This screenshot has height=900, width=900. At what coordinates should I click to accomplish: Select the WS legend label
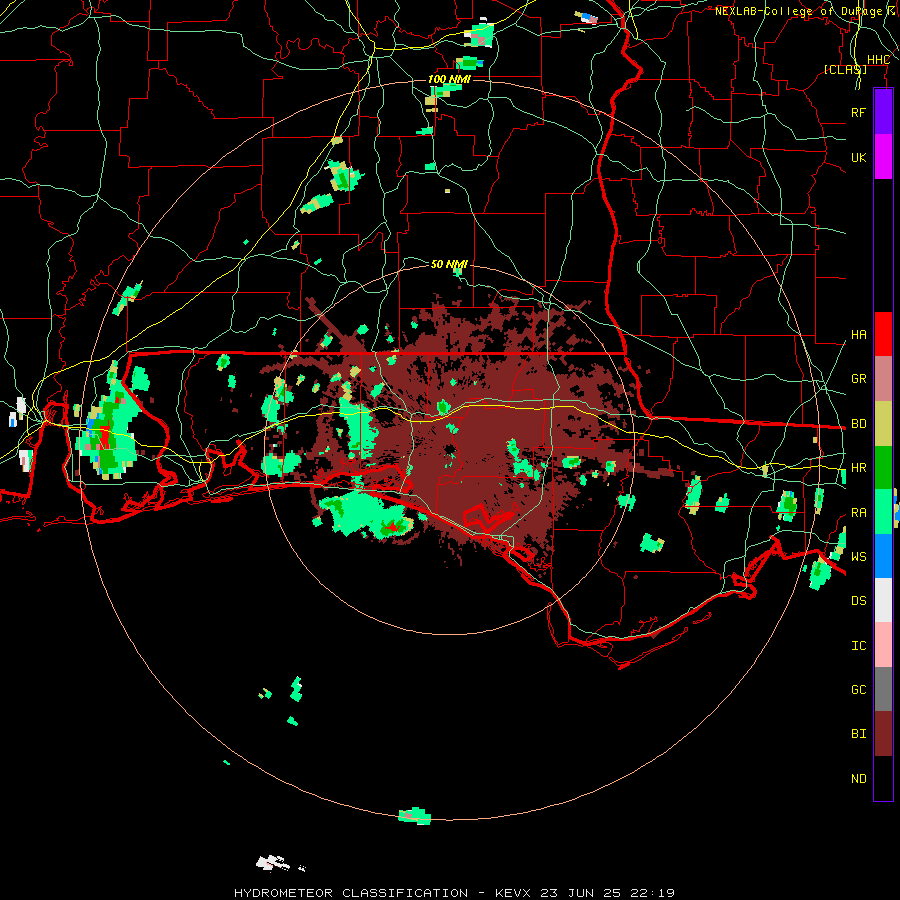click(858, 557)
